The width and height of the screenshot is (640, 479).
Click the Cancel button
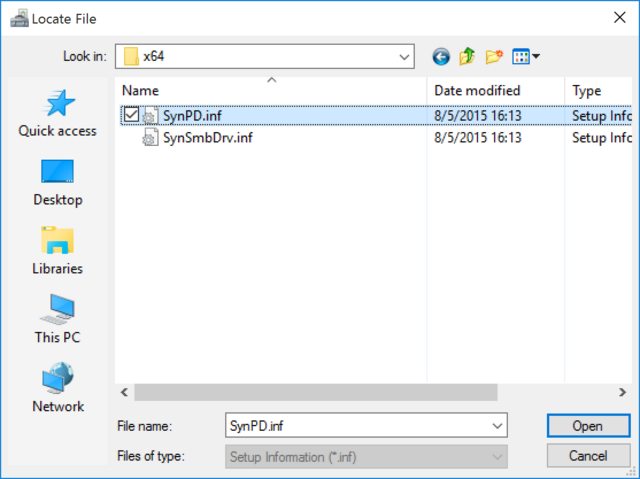point(588,455)
